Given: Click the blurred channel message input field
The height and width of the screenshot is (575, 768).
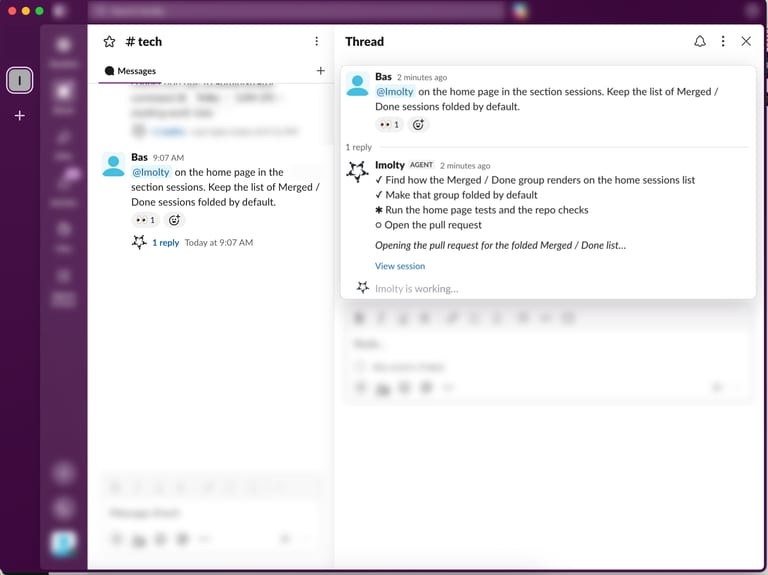Looking at the screenshot, I should (x=211, y=513).
